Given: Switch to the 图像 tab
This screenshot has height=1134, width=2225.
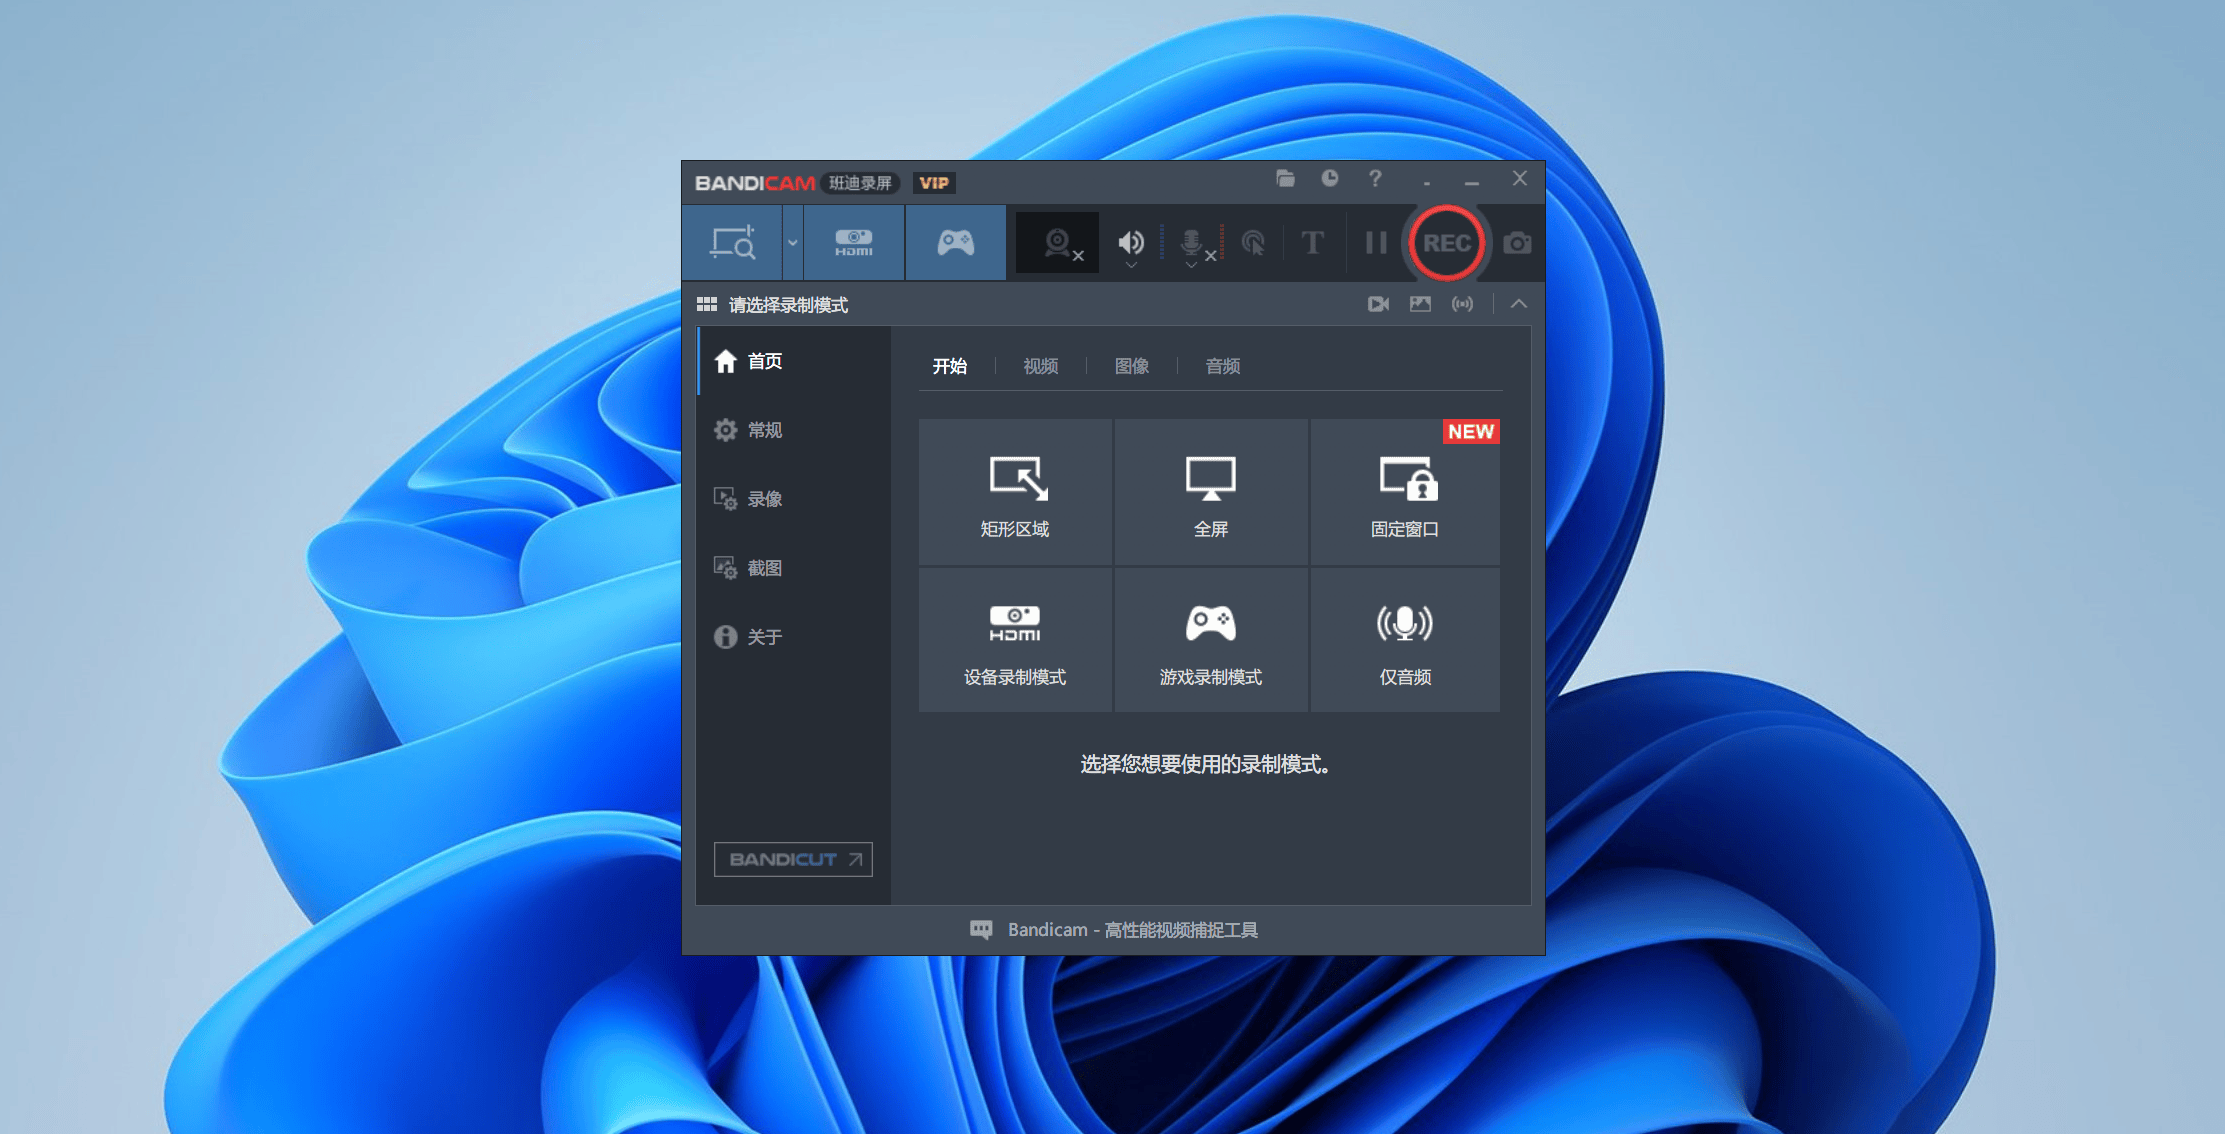Looking at the screenshot, I should (x=1132, y=366).
